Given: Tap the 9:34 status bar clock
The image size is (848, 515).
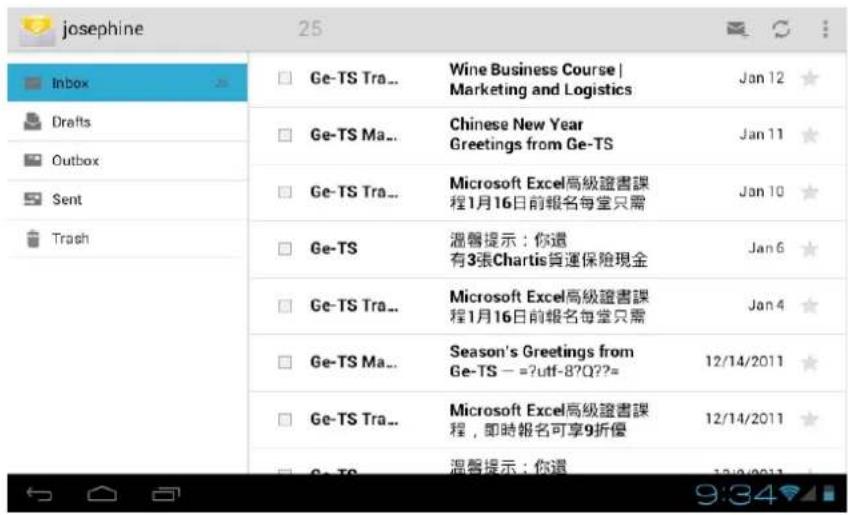Looking at the screenshot, I should click(x=736, y=494).
